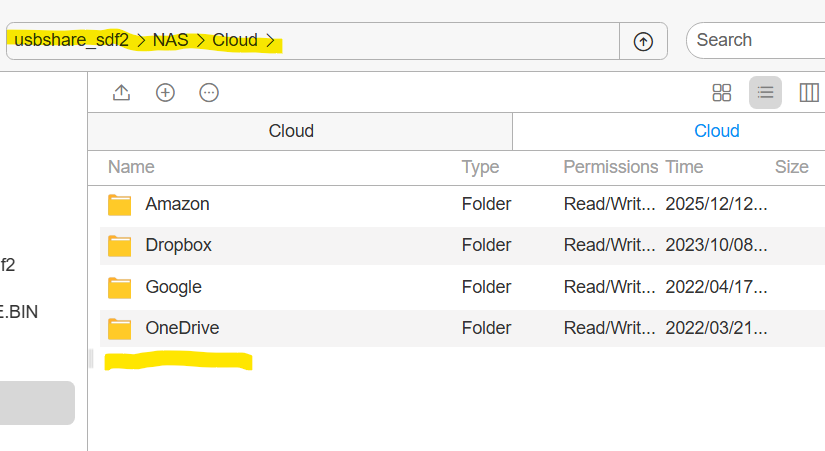
Task: Open the more options ellipsis icon
Action: click(x=209, y=93)
